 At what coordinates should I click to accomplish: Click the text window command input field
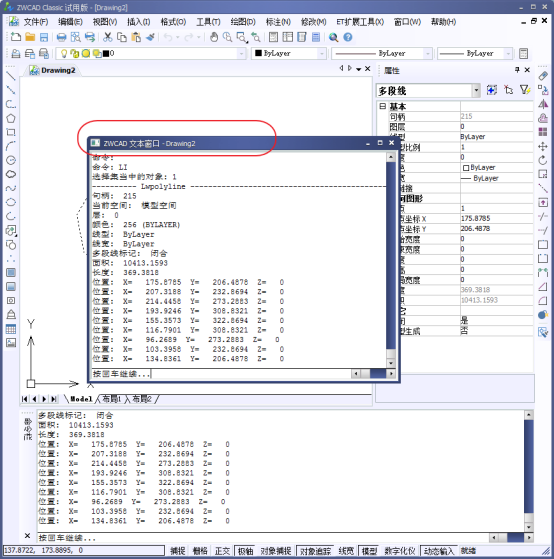(221, 374)
